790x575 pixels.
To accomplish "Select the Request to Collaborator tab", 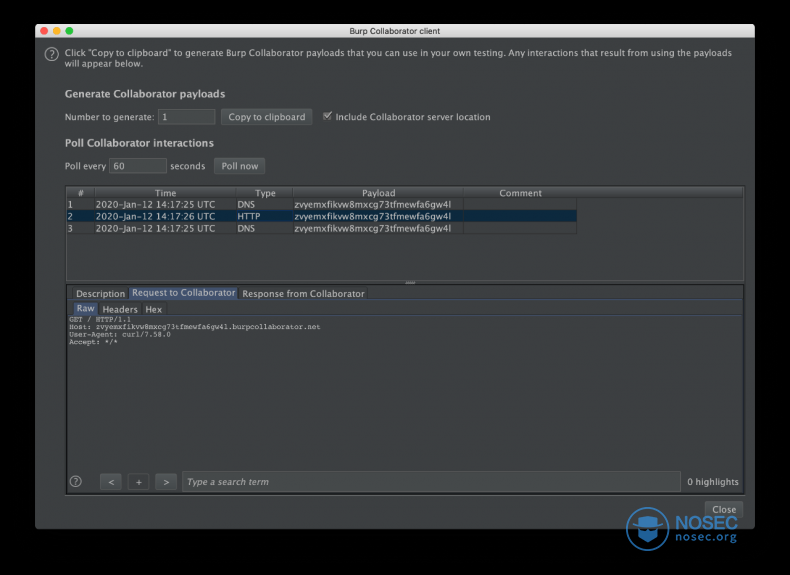I will [x=183, y=293].
